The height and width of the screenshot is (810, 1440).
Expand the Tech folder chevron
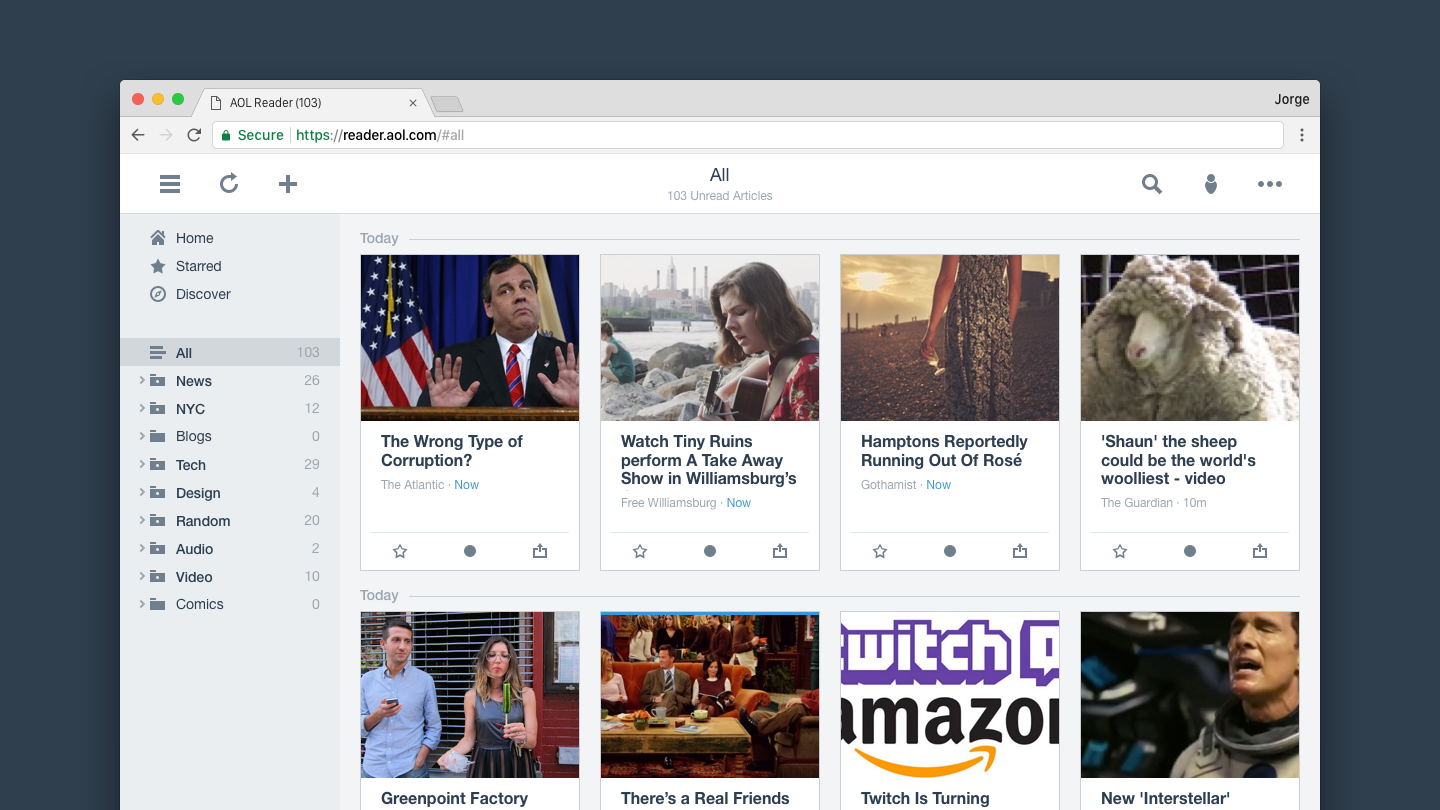point(142,465)
